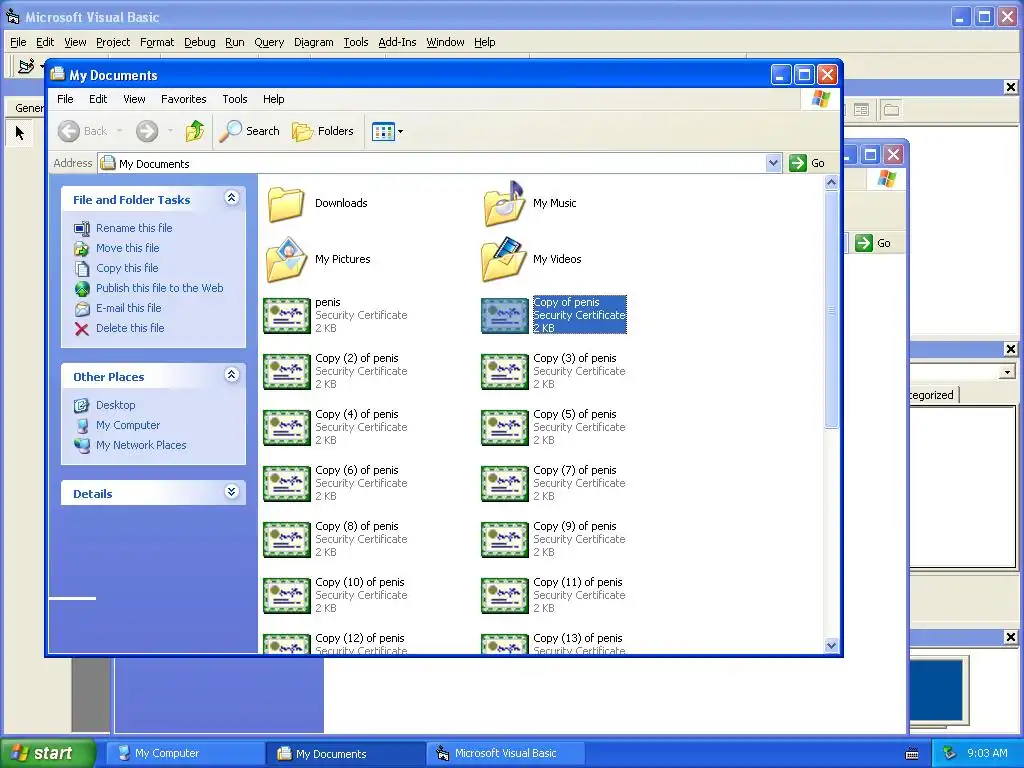Screen dimensions: 1024x768
Task: Open the Query menu in Visual Basic
Action: 269,42
